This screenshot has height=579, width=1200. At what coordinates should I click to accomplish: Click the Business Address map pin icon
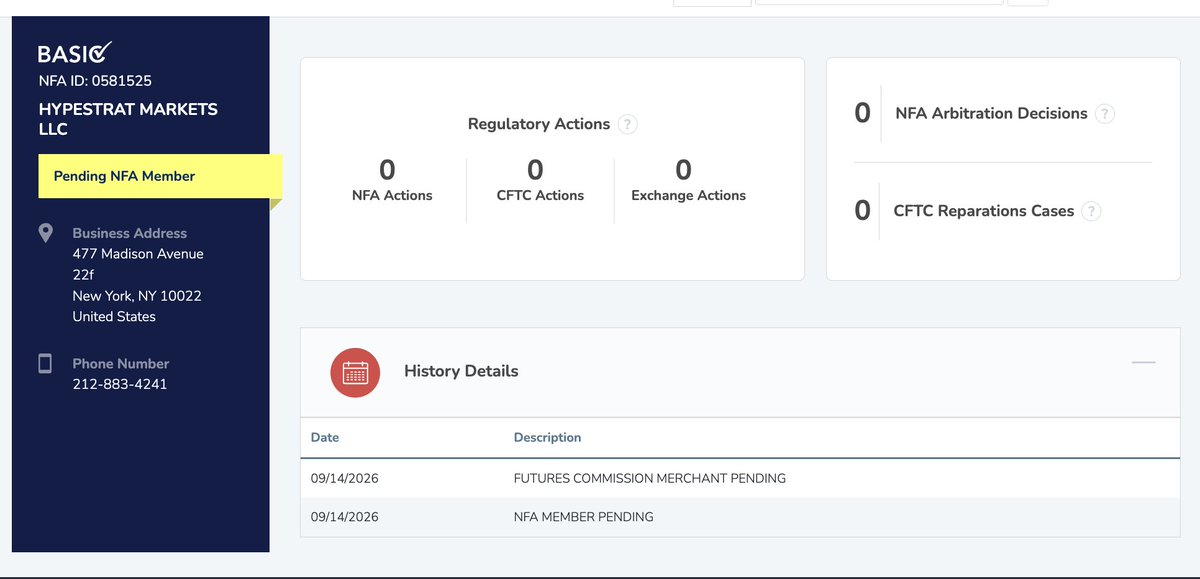click(x=45, y=233)
